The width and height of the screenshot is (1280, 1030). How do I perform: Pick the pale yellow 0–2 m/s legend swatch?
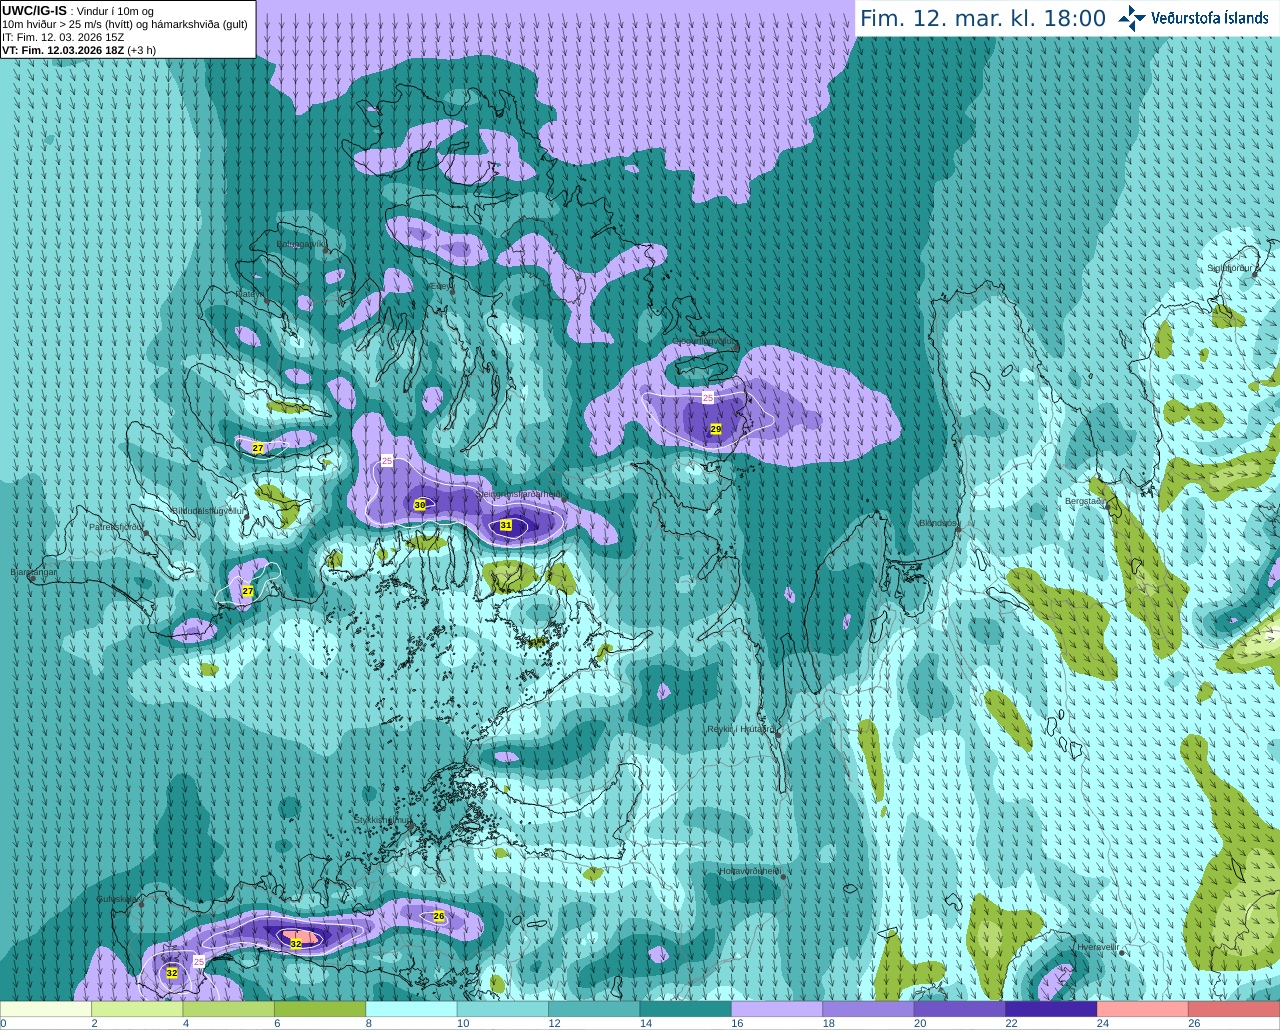46,1009
